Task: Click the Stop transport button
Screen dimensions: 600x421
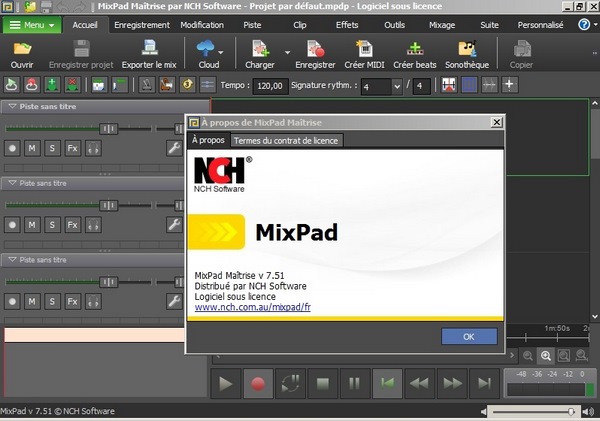Action: pyautogui.click(x=323, y=383)
